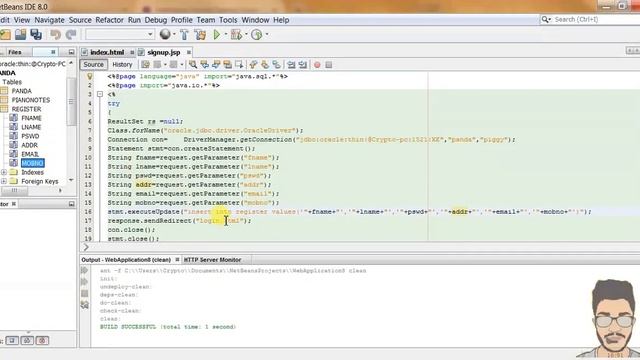Image resolution: width=640 pixels, height=360 pixels.
Task: Switch editor to Source view
Action: click(x=93, y=64)
